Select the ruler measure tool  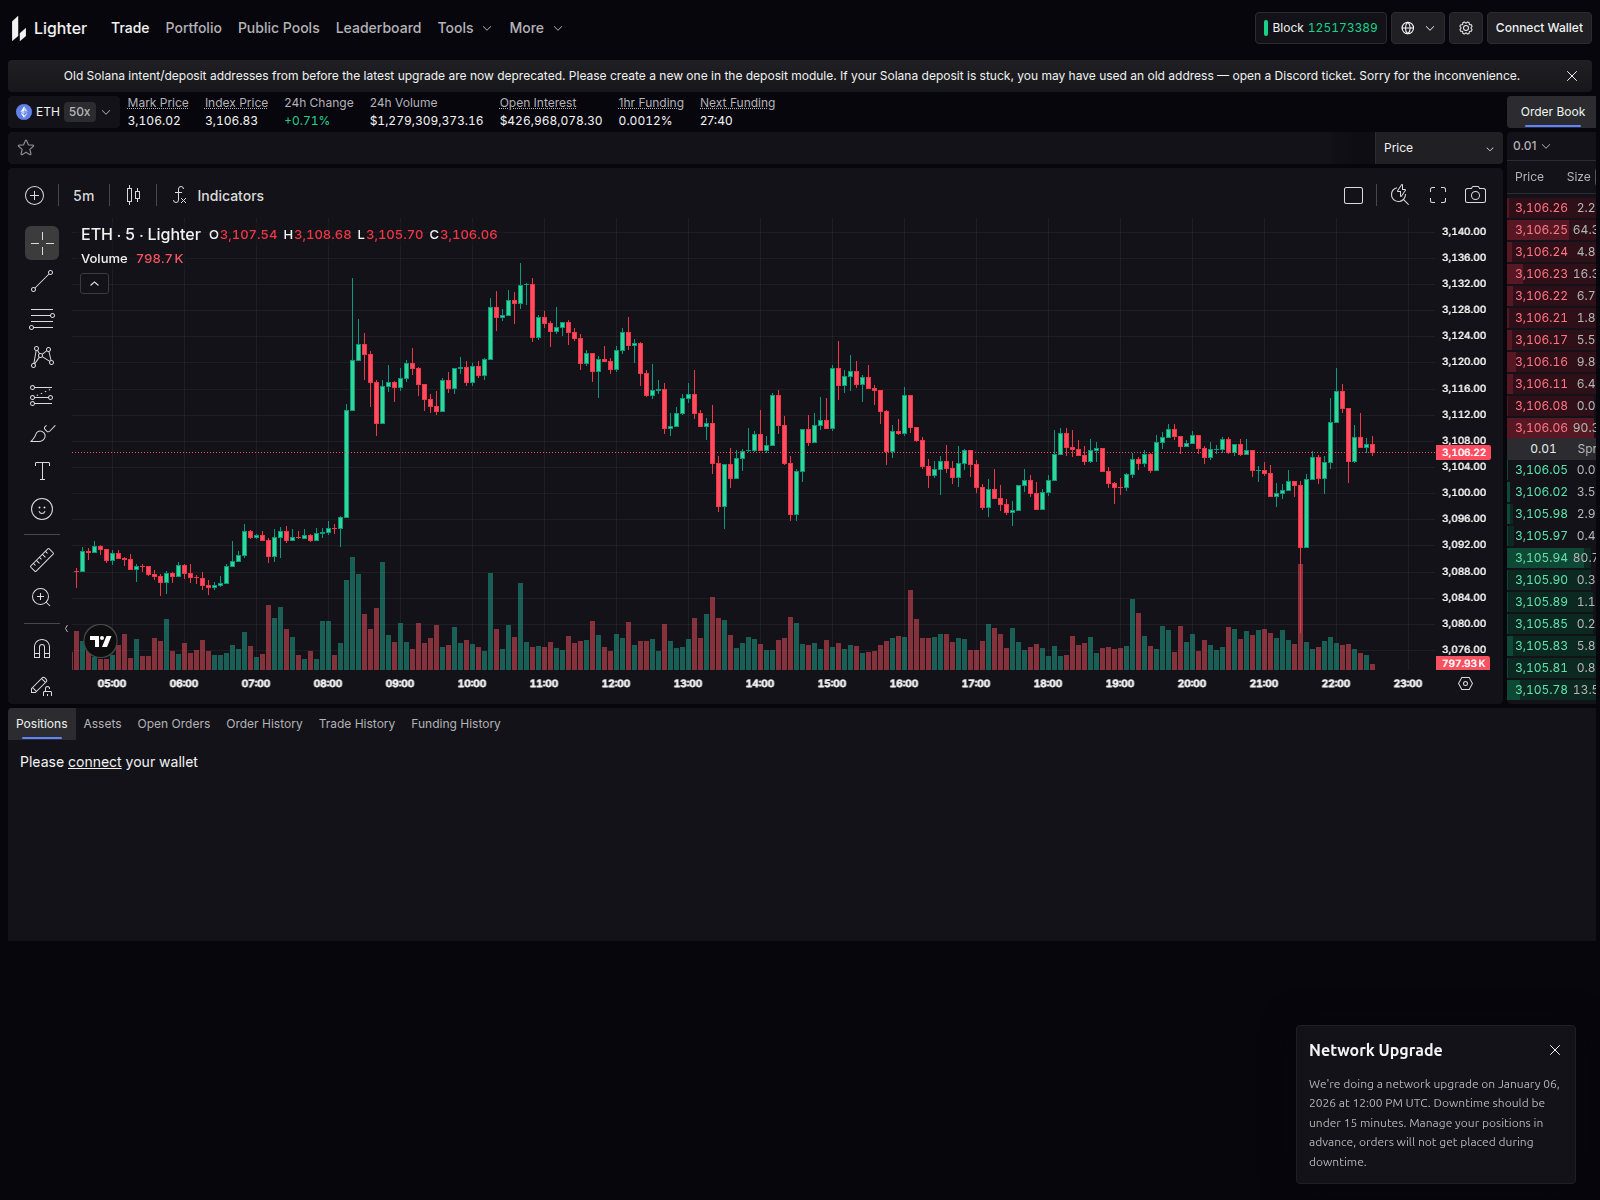42,560
